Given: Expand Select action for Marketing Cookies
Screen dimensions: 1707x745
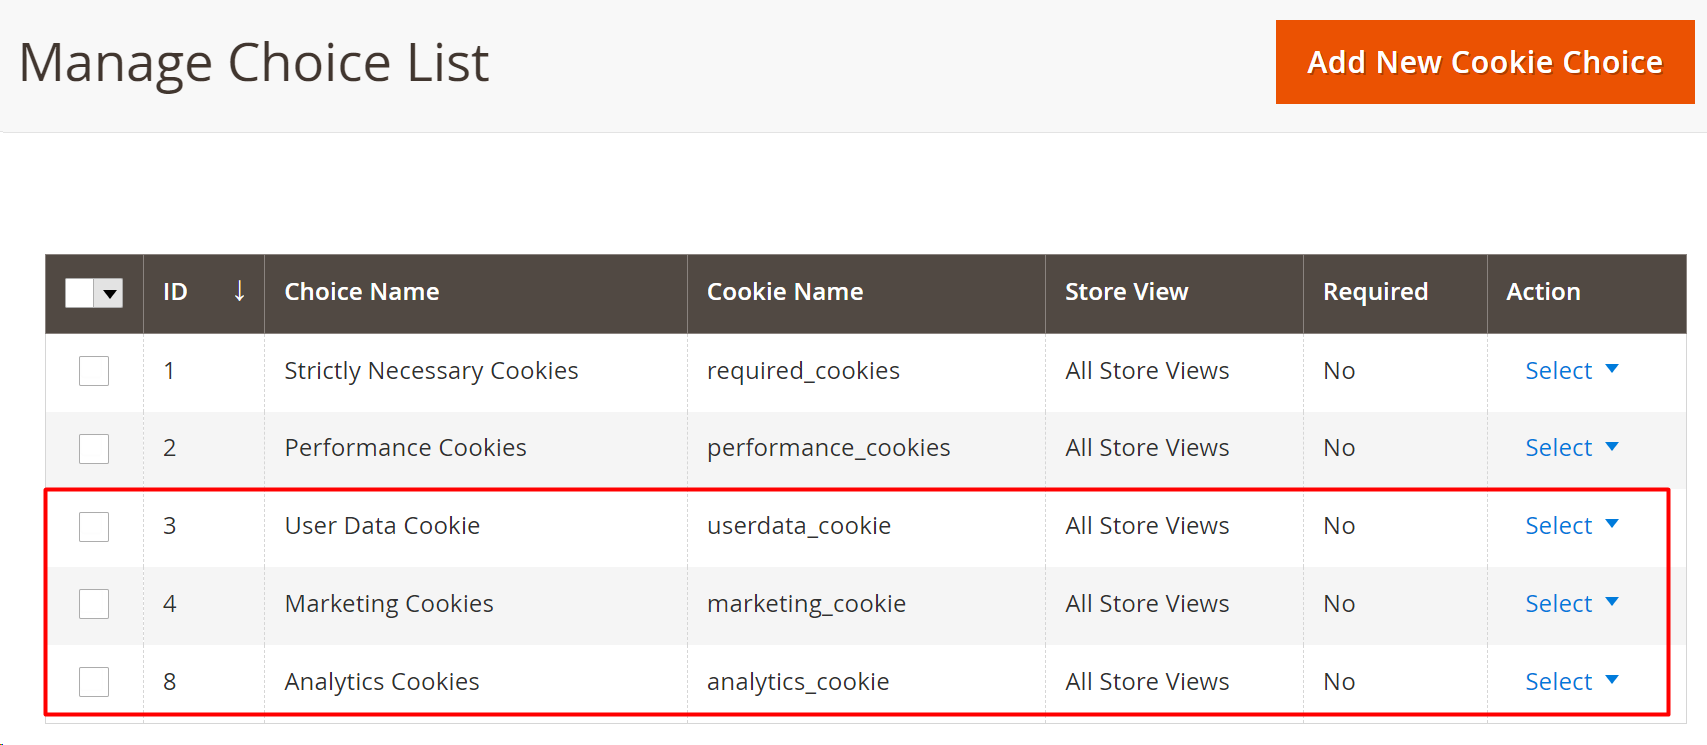Looking at the screenshot, I should coord(1570,604).
